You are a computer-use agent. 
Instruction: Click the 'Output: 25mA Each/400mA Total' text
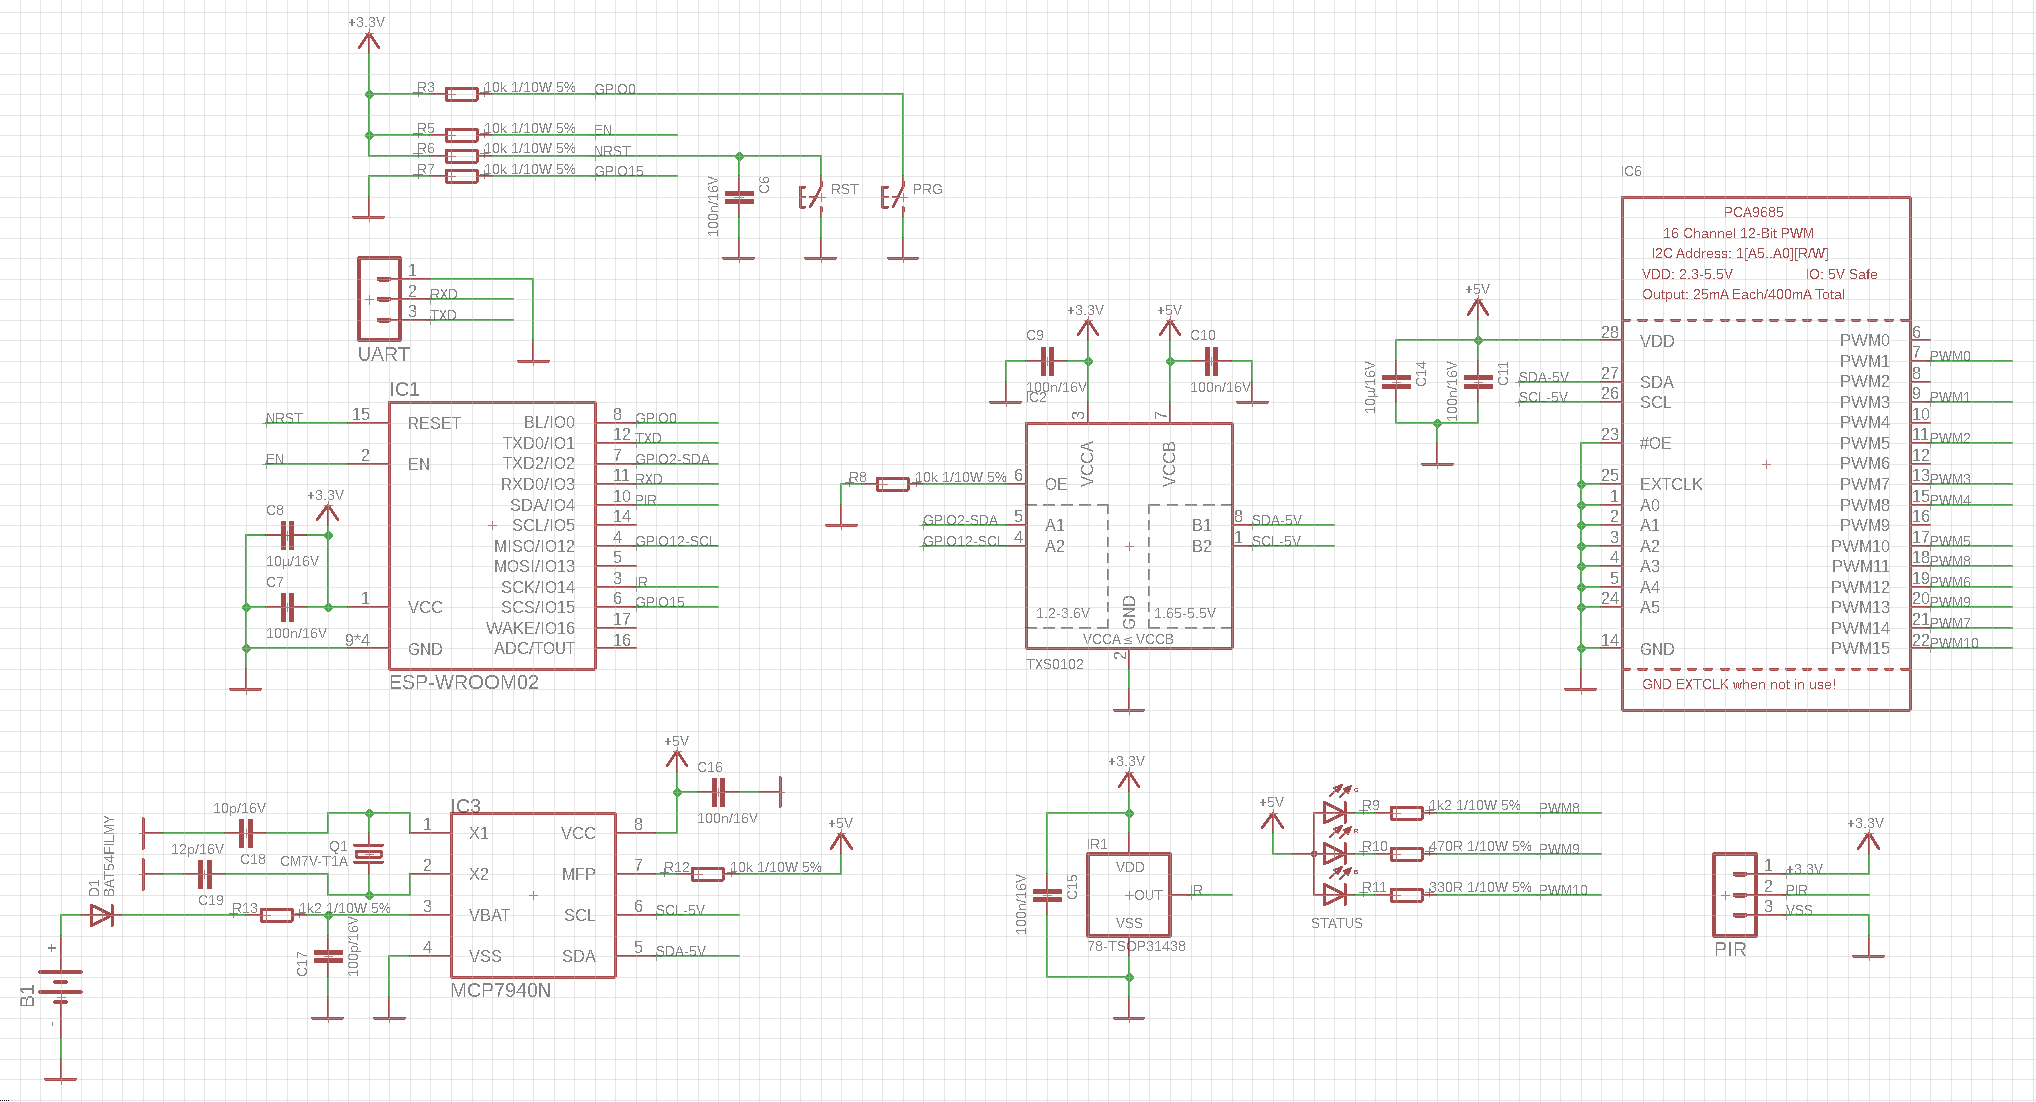click(1743, 294)
